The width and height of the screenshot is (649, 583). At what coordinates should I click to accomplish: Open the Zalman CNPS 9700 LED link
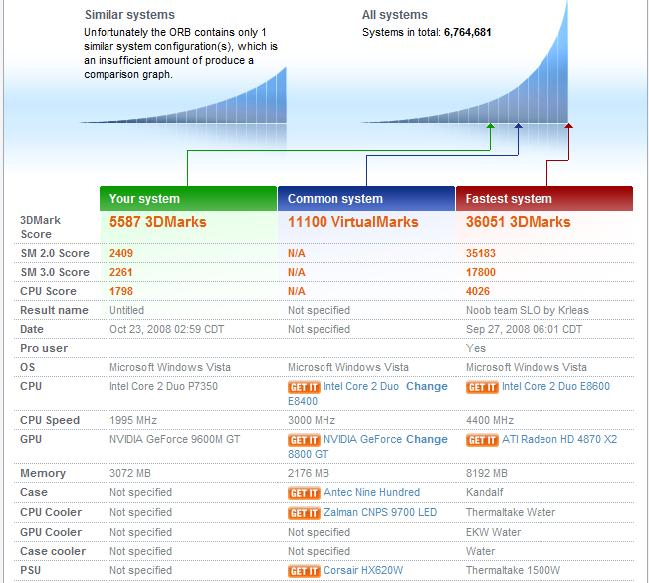pos(380,512)
